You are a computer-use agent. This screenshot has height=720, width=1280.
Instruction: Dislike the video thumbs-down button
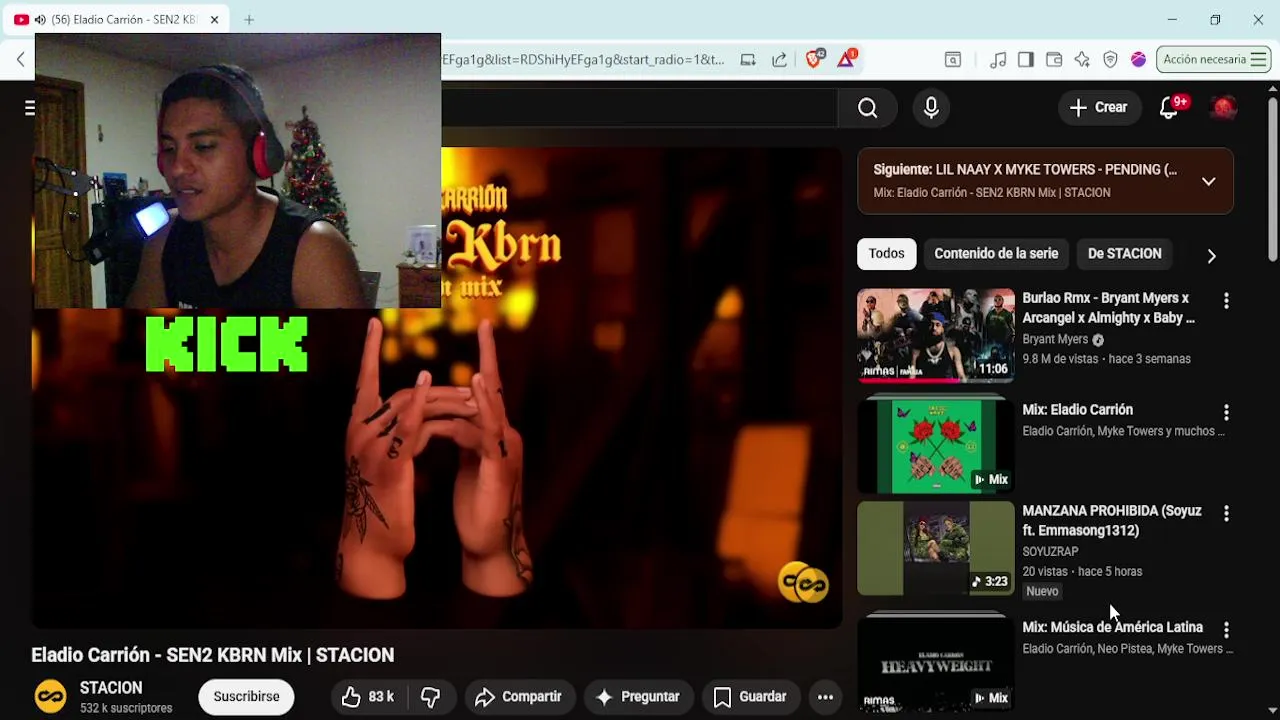coord(430,697)
